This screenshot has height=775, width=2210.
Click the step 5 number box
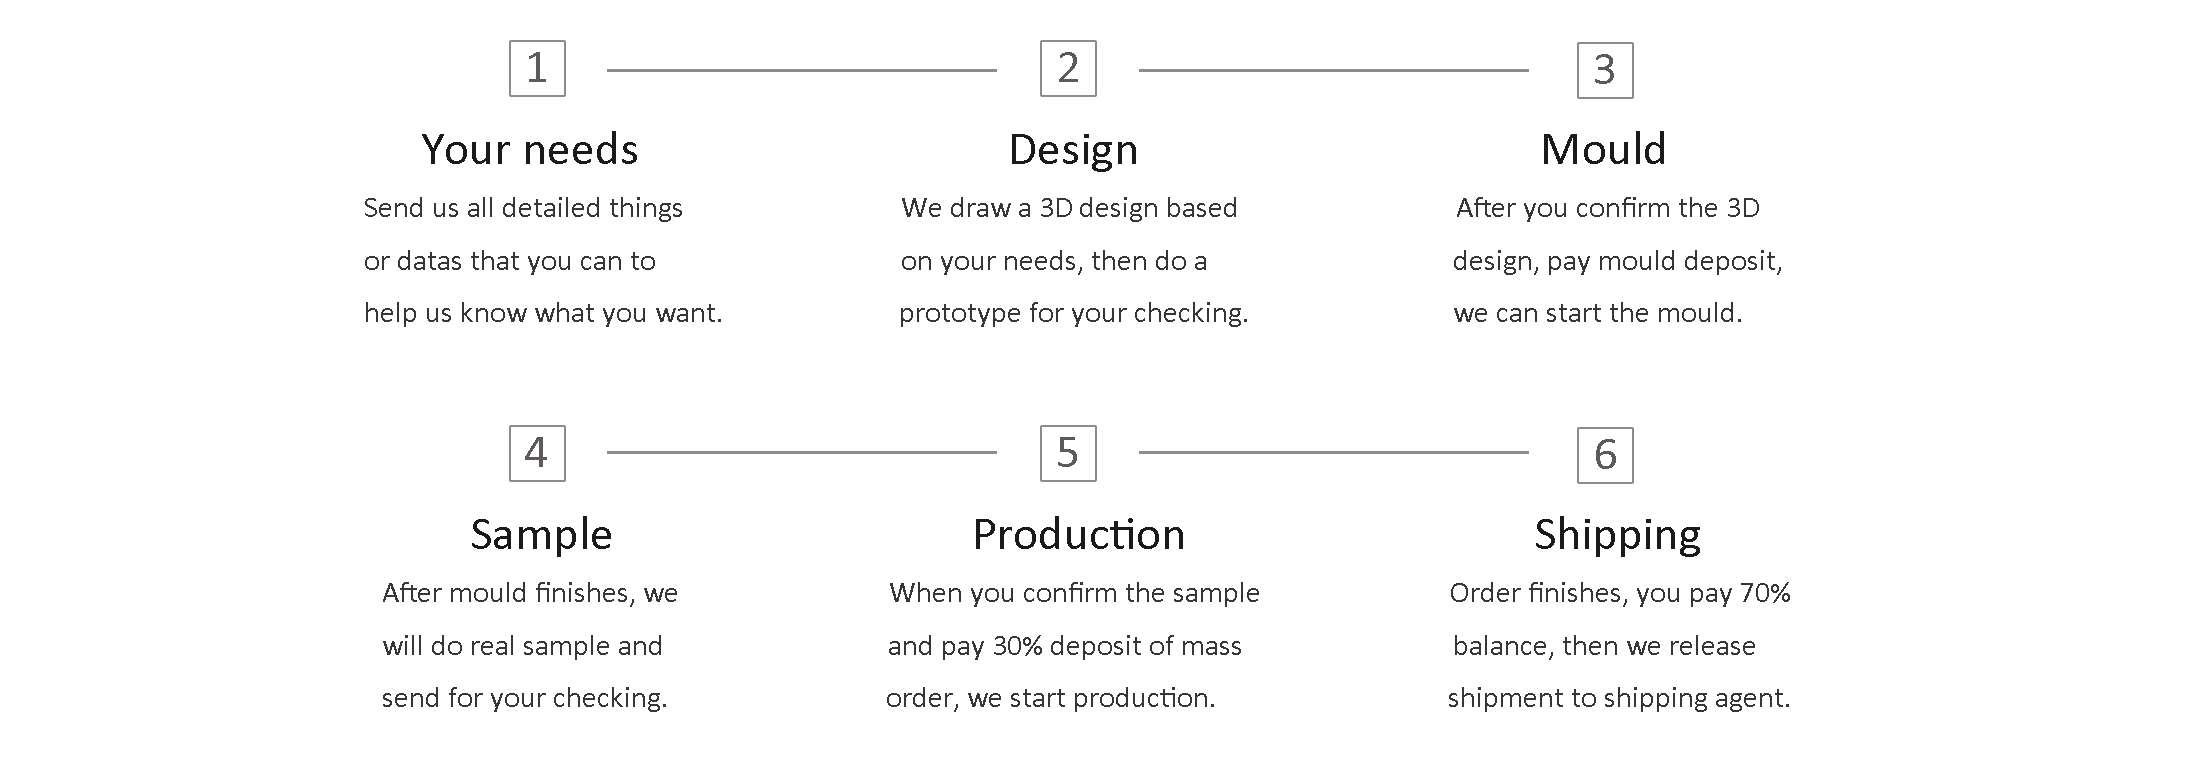click(1068, 454)
